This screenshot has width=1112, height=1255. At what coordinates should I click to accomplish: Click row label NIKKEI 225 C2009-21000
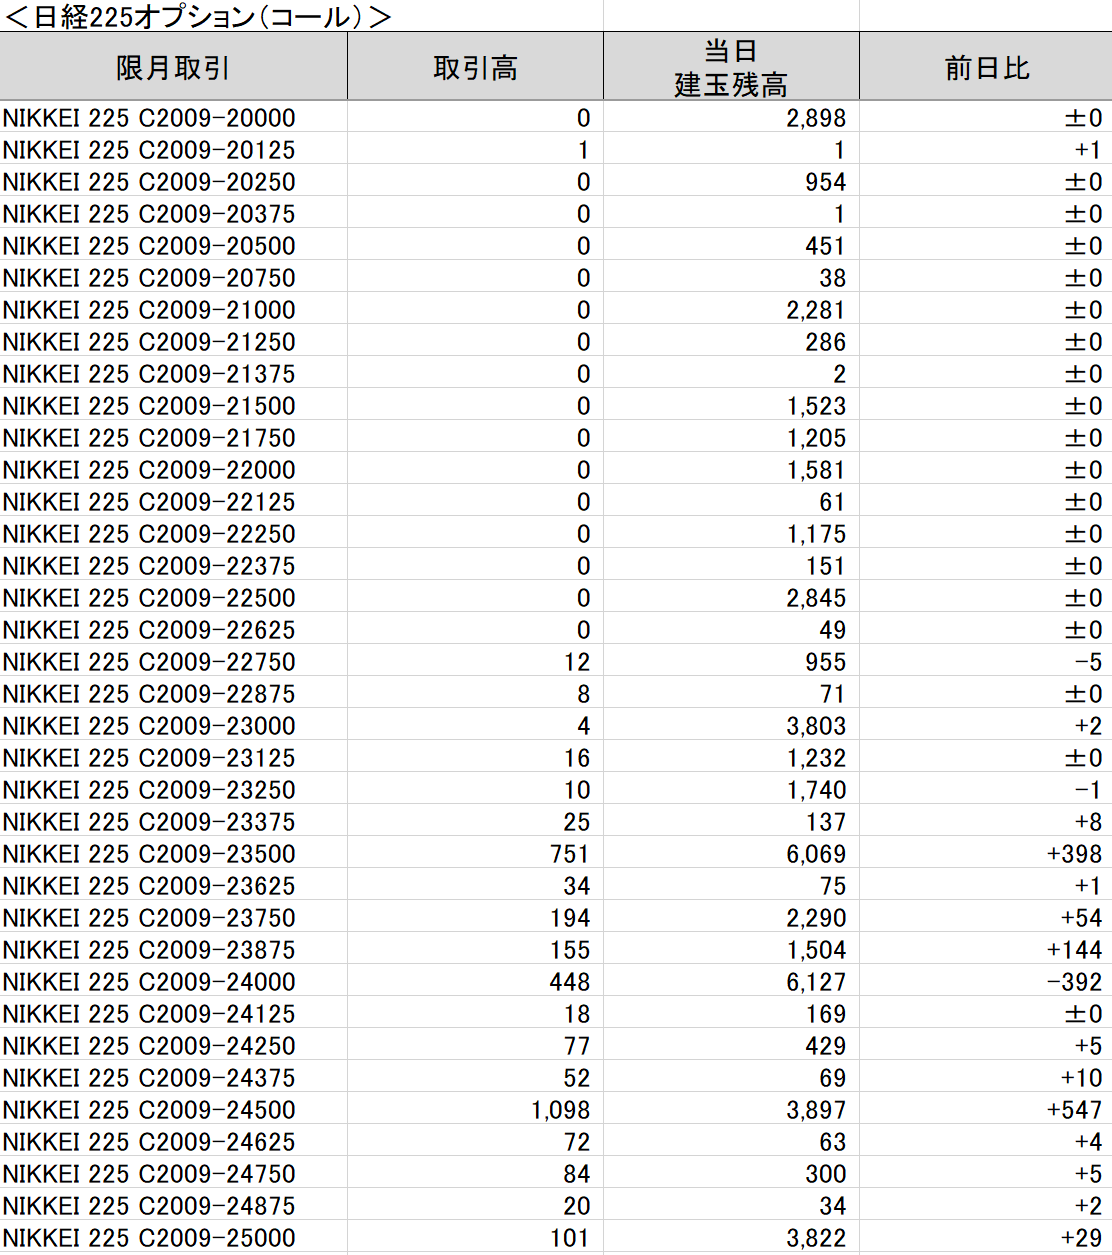[149, 310]
